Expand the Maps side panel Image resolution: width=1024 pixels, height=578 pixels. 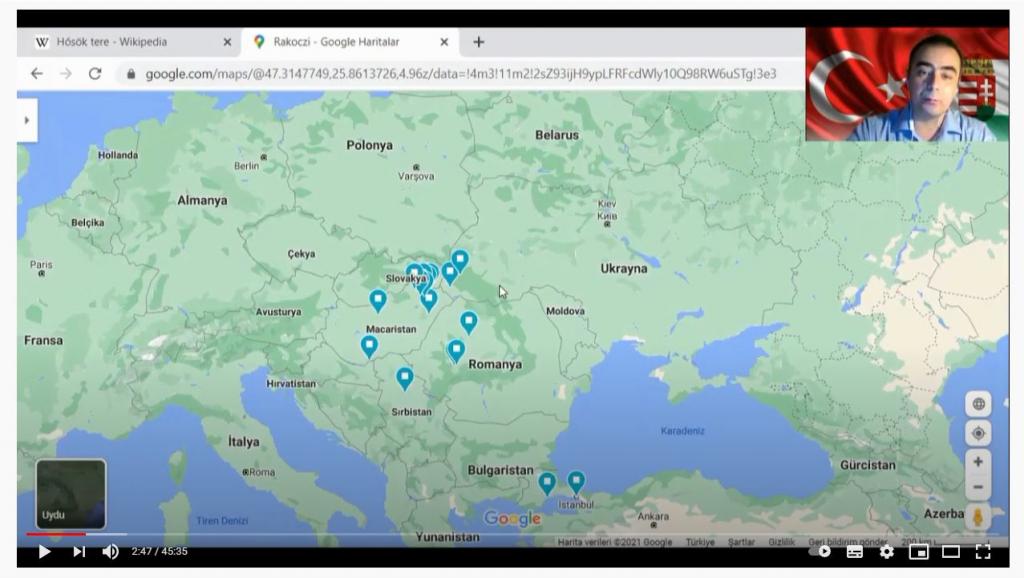[x=27, y=120]
